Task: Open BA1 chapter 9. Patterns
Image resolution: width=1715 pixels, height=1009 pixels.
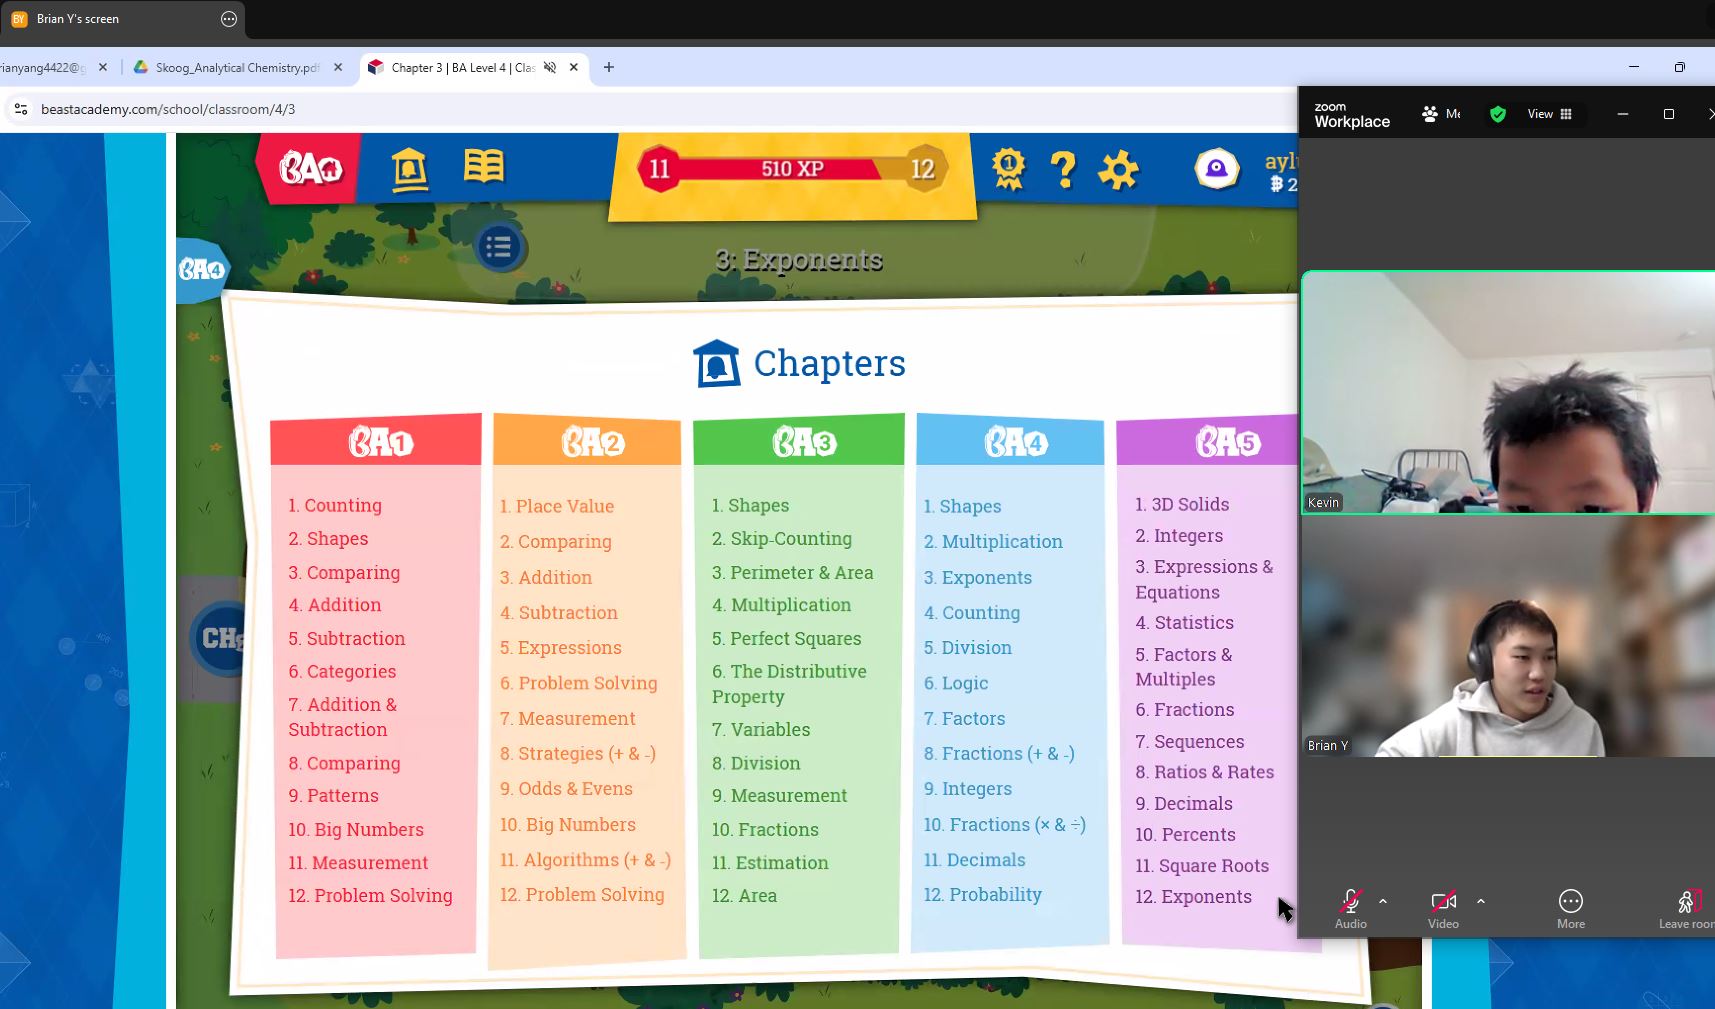Action: [334, 795]
